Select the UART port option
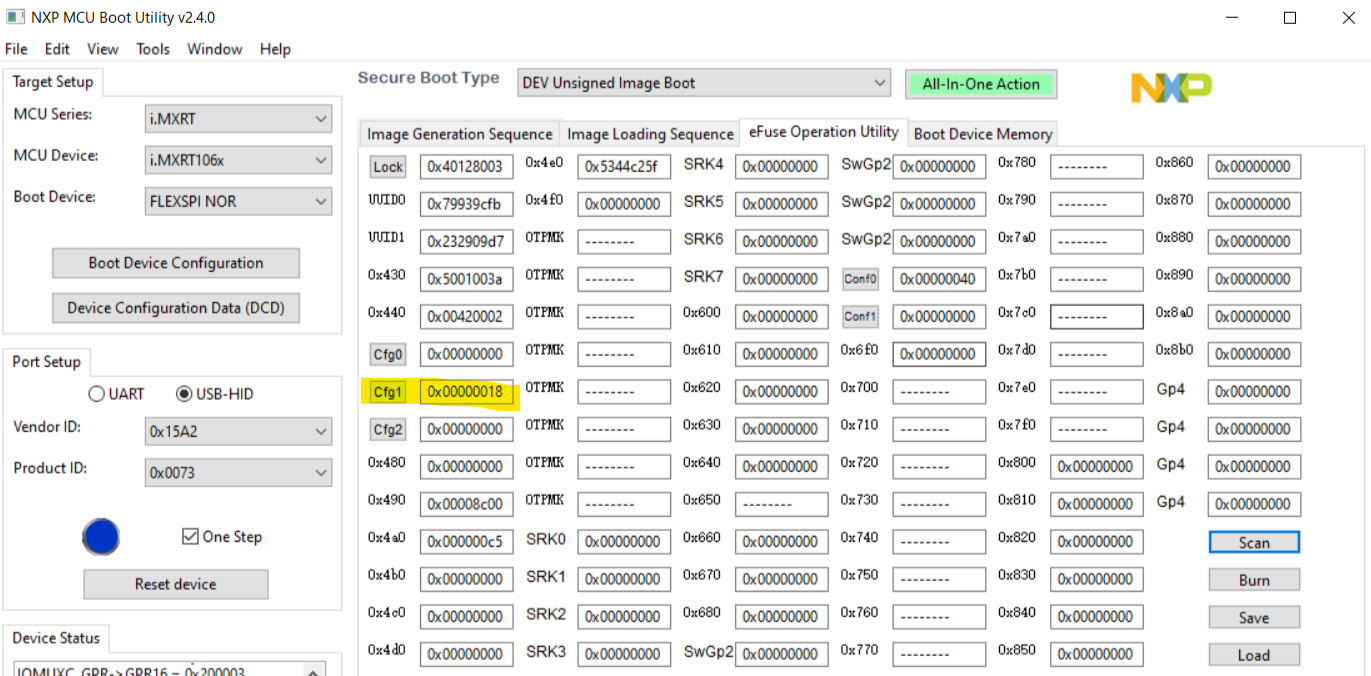The image size is (1371, 676). [96, 393]
